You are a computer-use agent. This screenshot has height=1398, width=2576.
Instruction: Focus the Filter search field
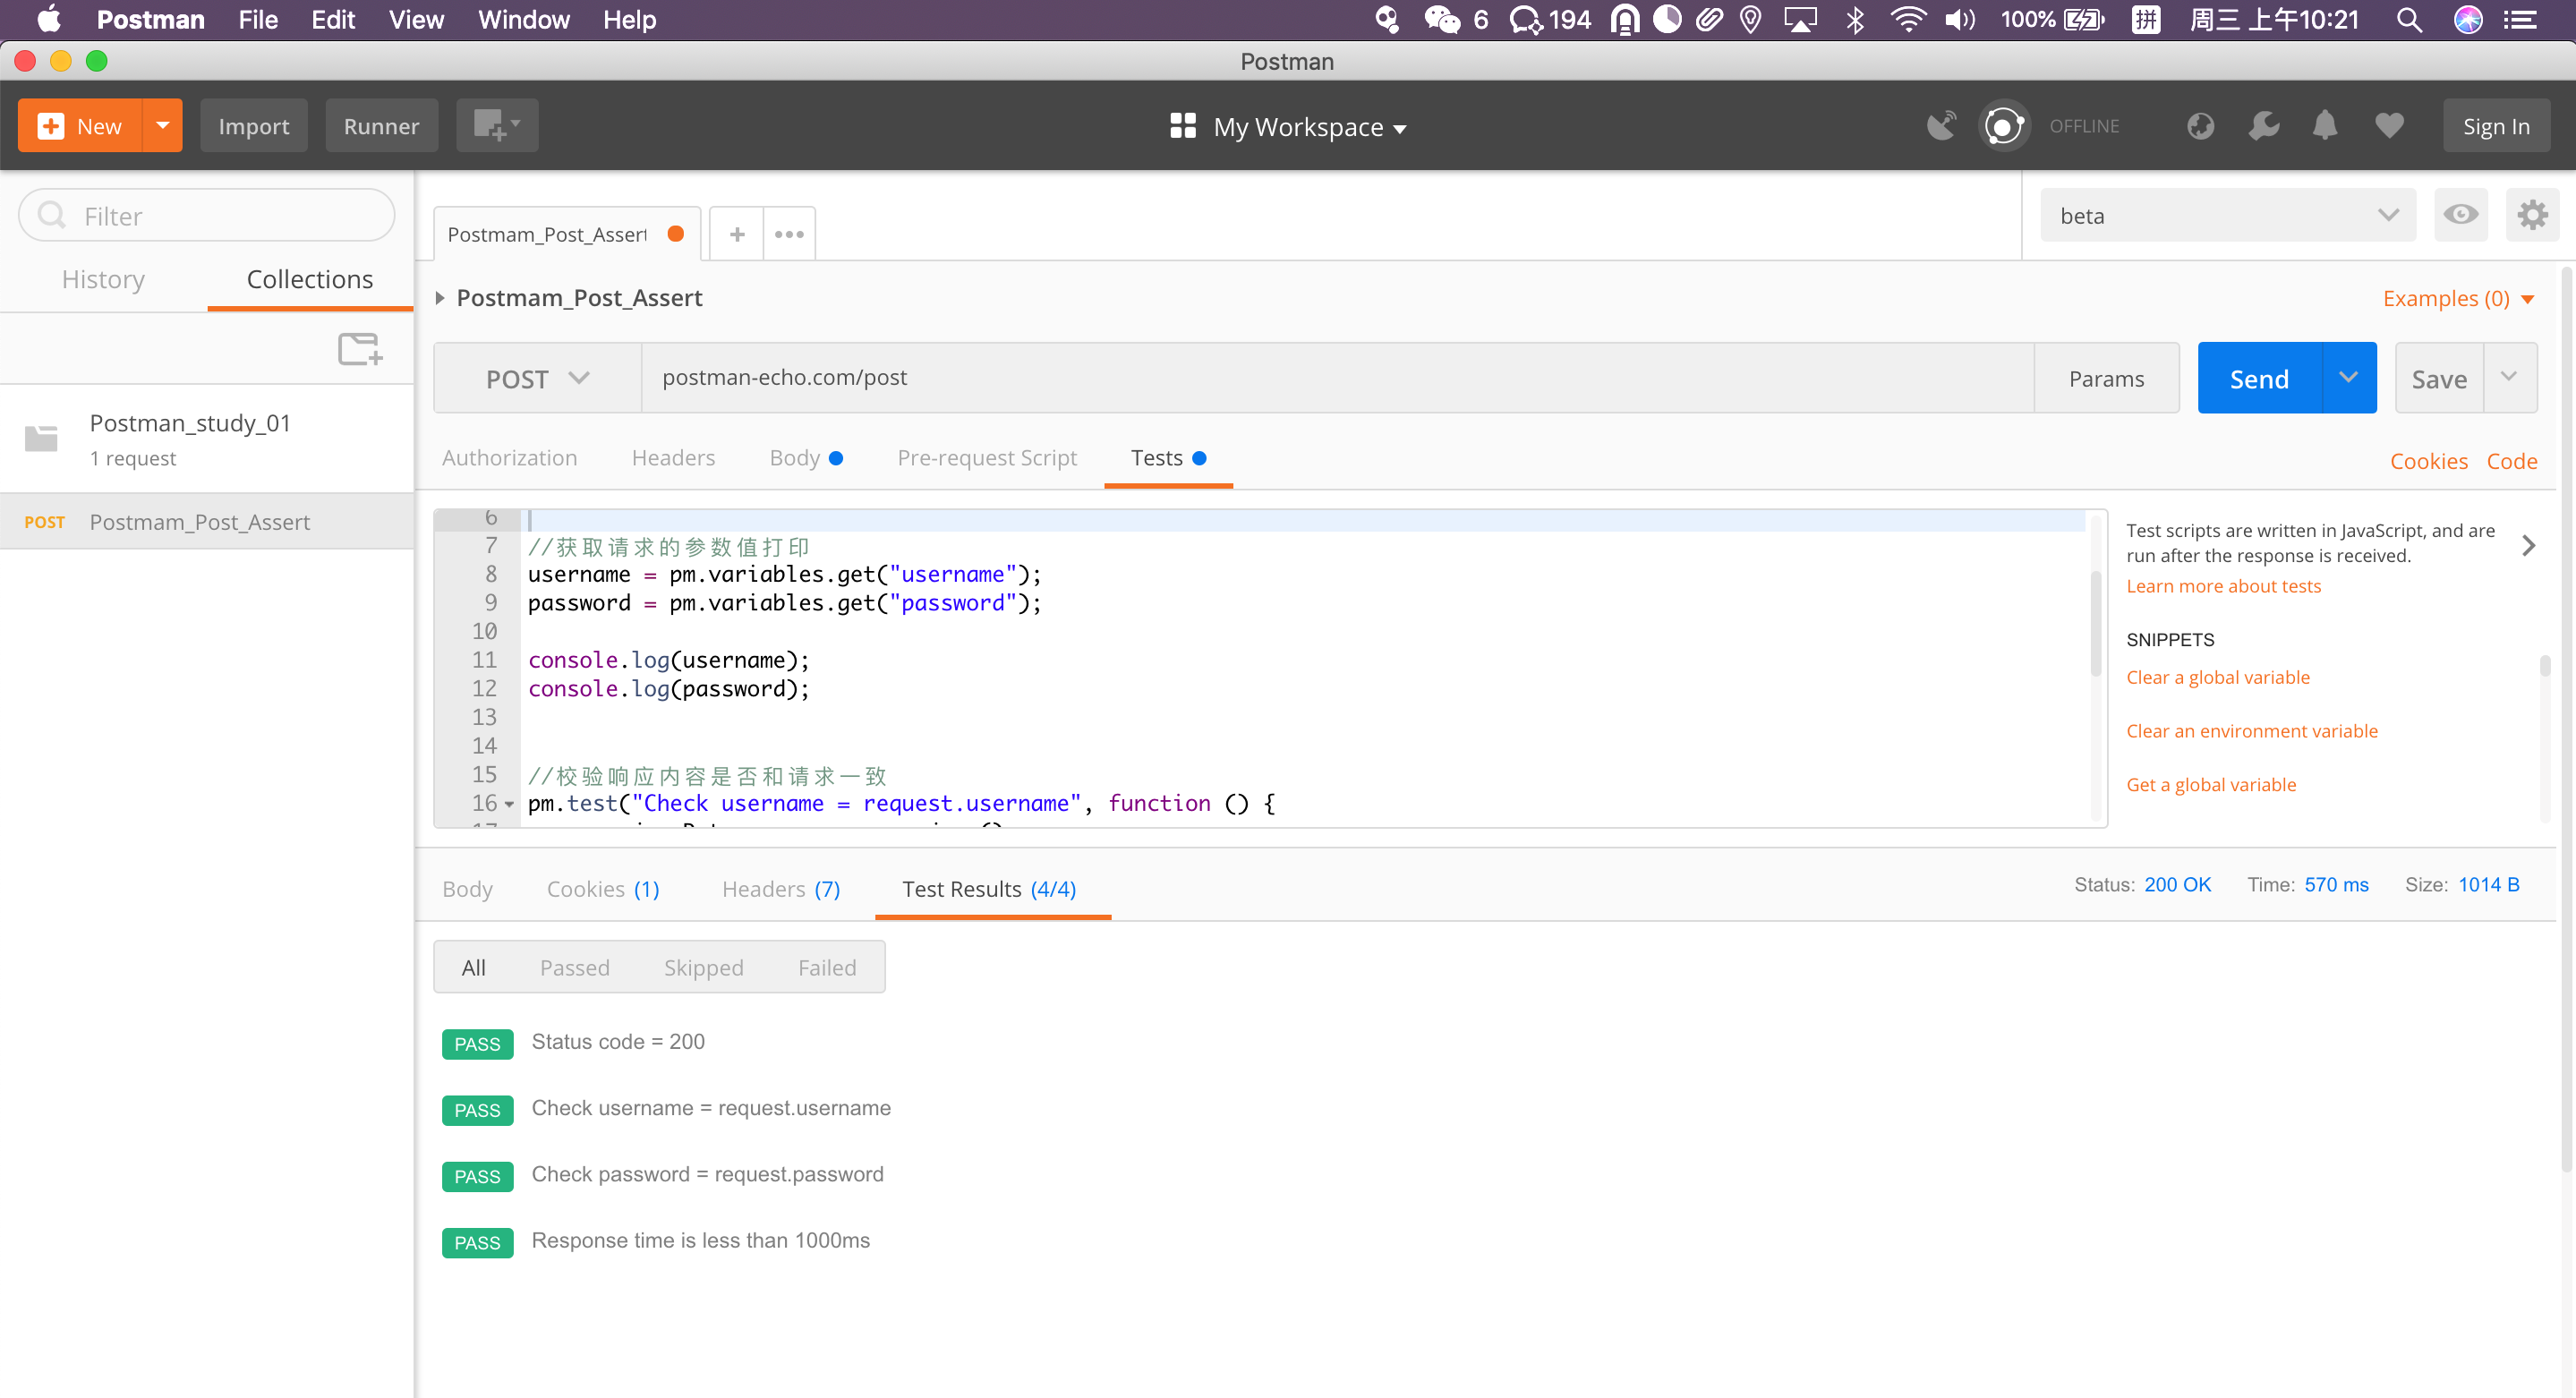207,216
